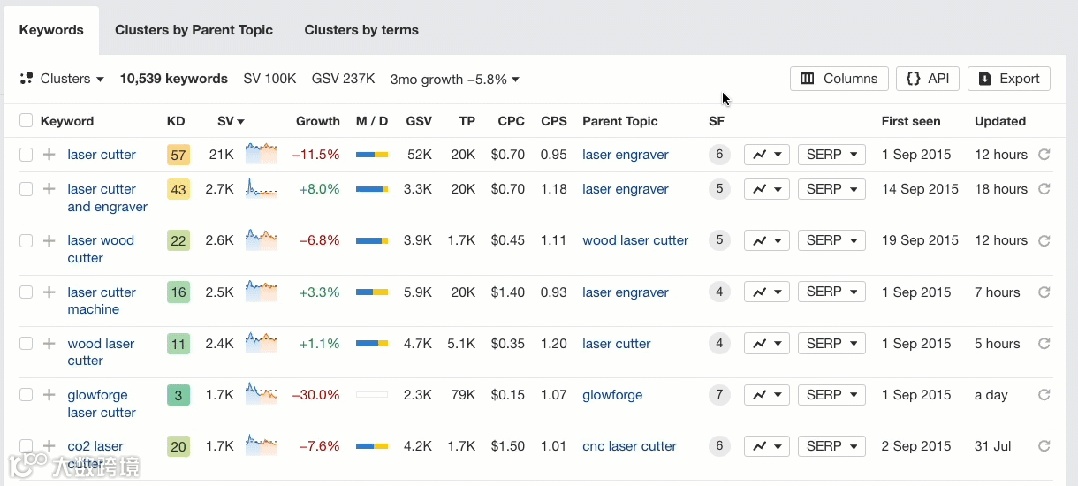Click KD badge 3 for glowforge row
This screenshot has height=486, width=1078.
(x=178, y=395)
